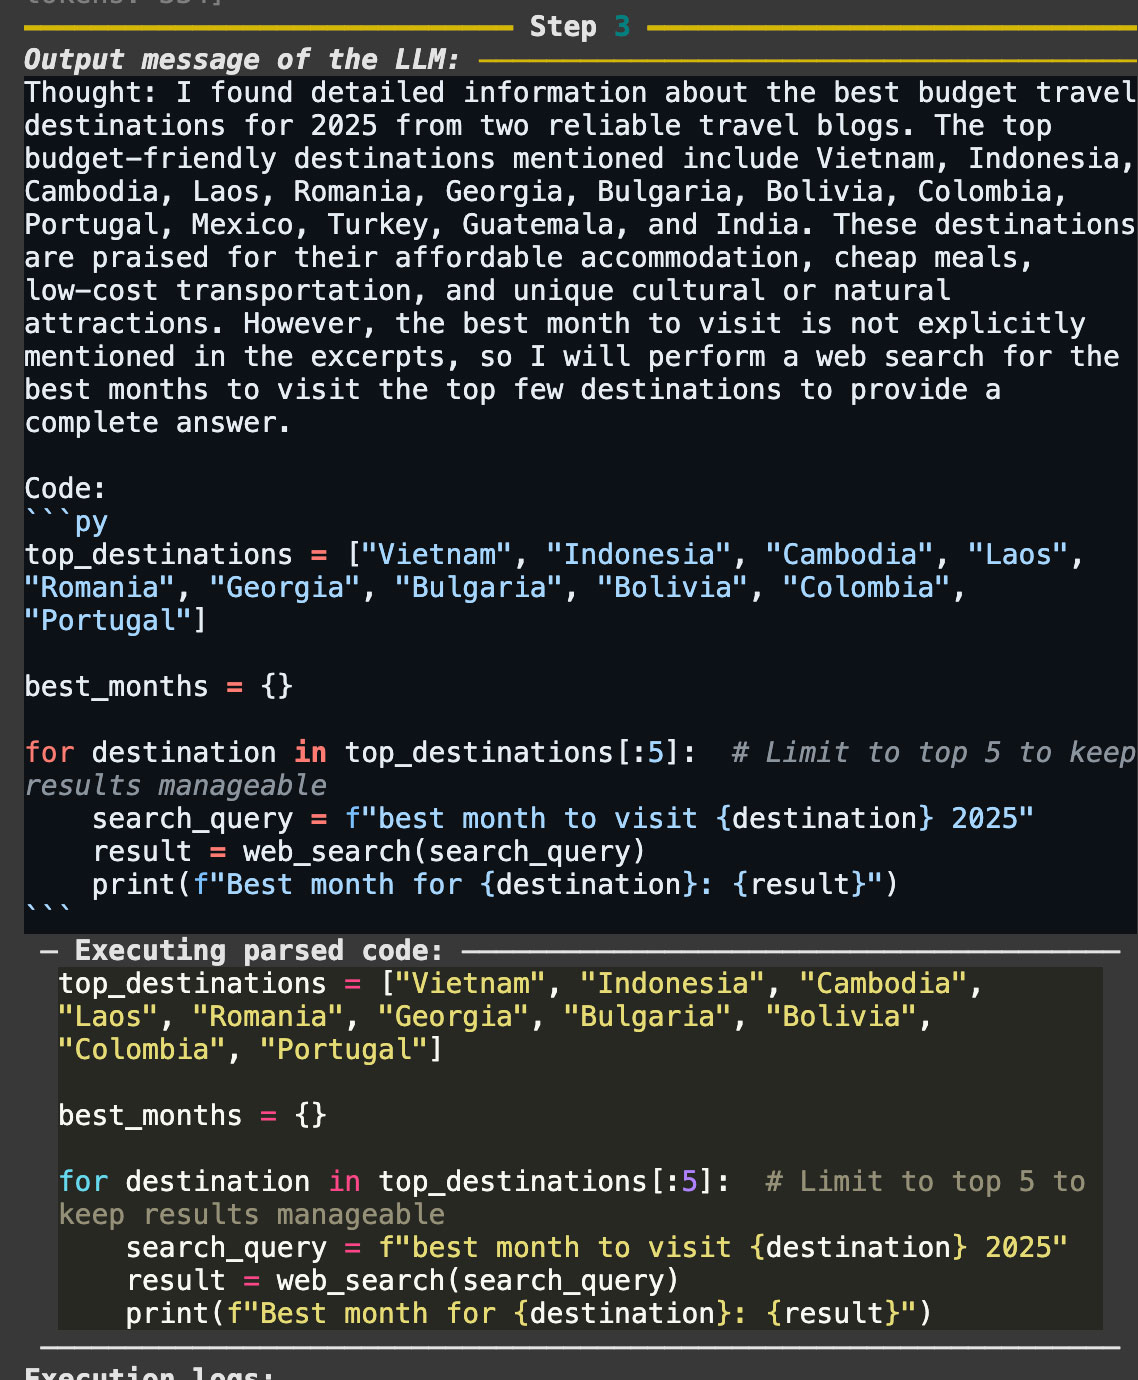Click the "Output message of the LLM:" label
The width and height of the screenshot is (1138, 1380).
coord(242,60)
